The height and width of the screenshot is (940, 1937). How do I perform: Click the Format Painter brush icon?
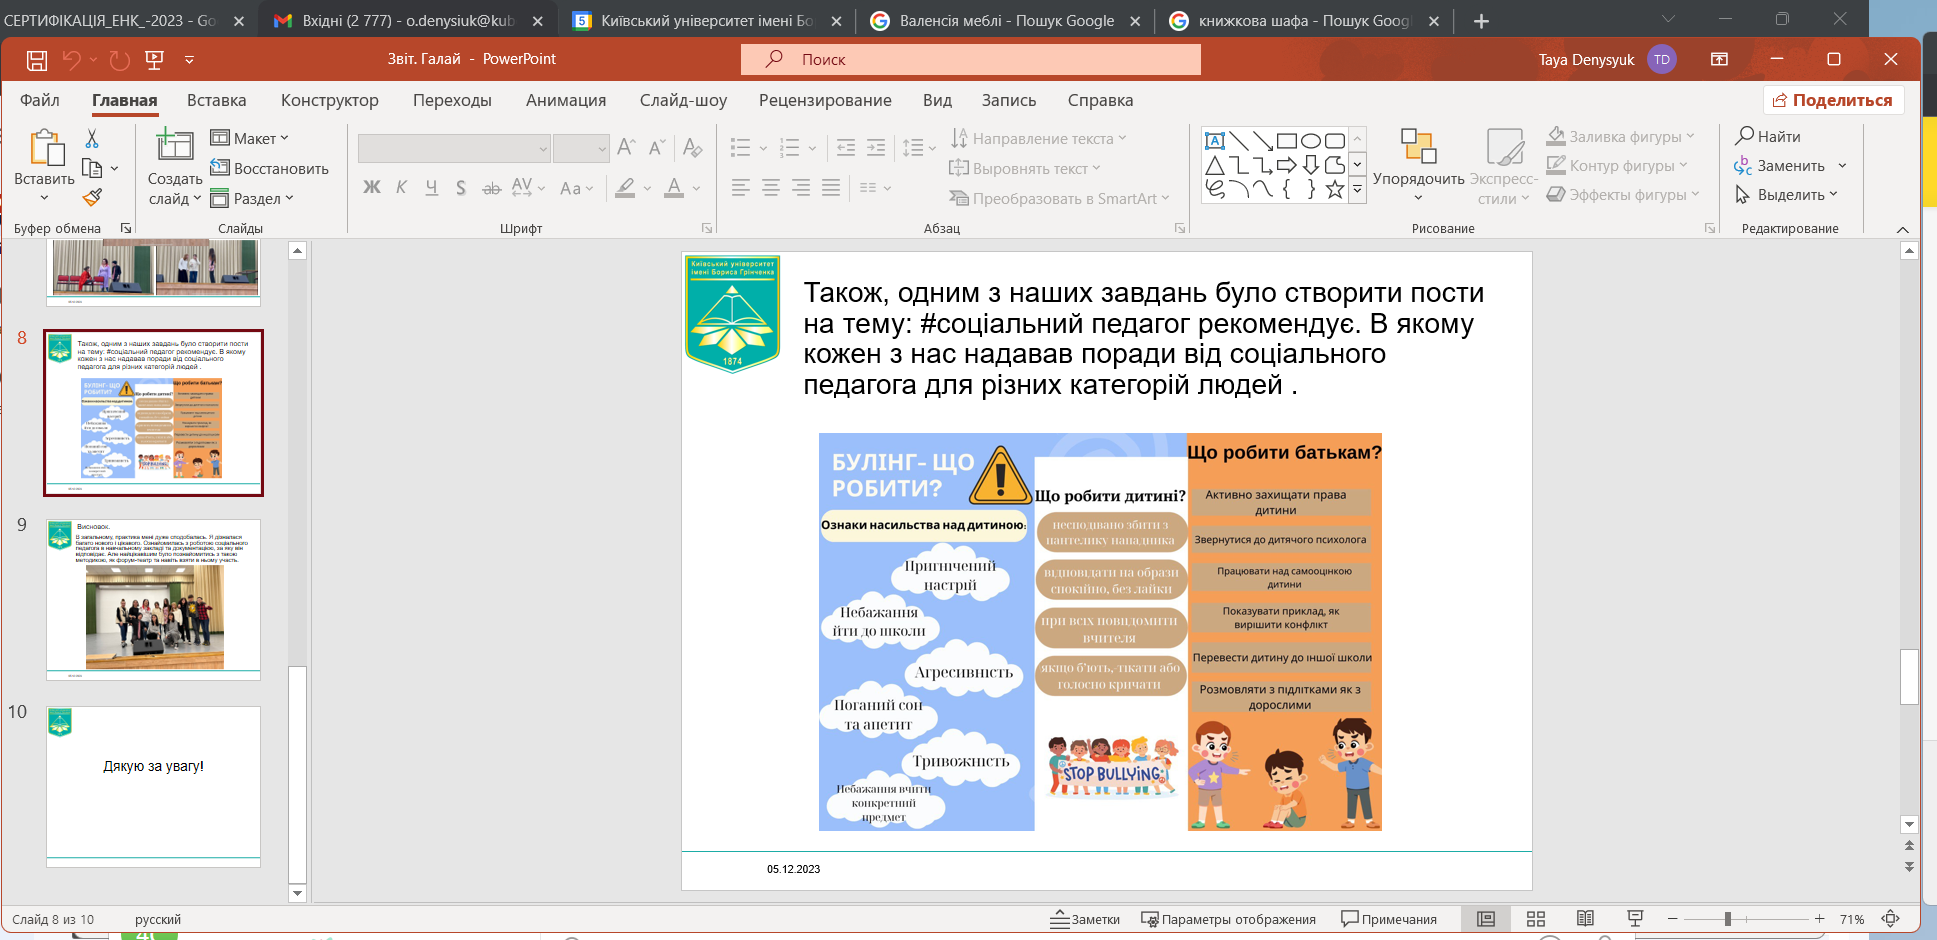(92, 198)
